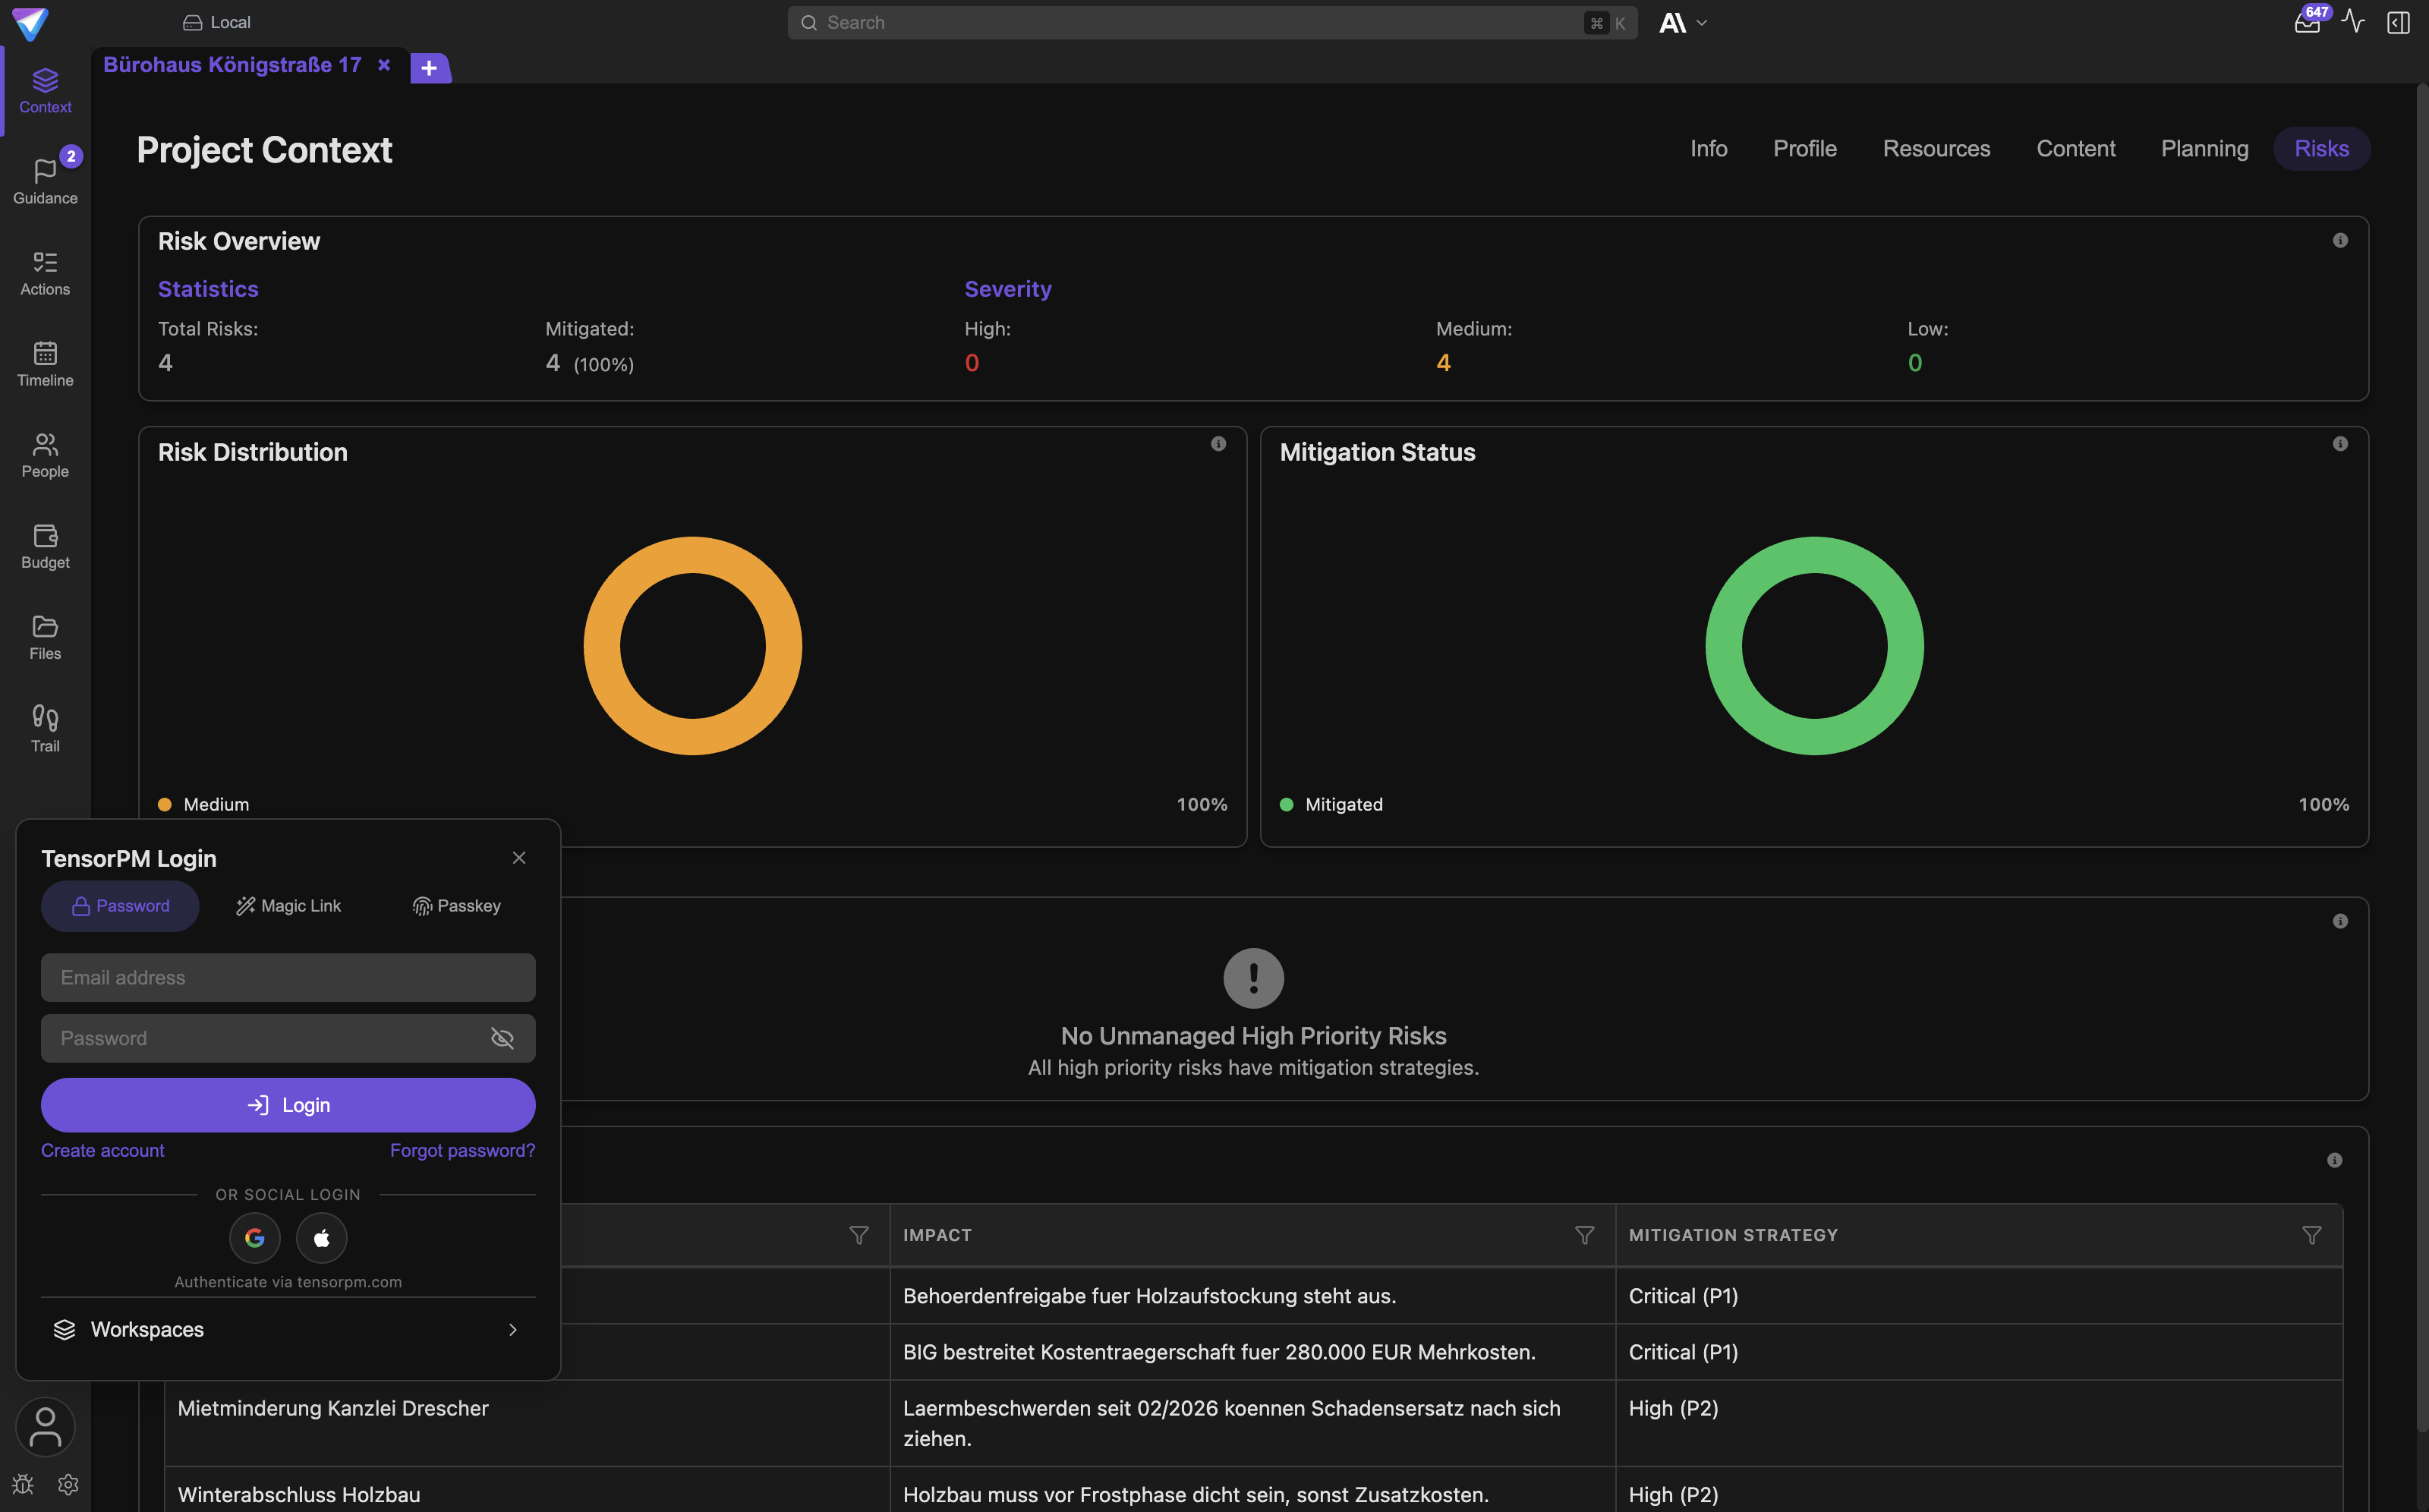Click the Medium severity count 4
Viewport: 2429px width, 1512px height.
pos(1443,363)
